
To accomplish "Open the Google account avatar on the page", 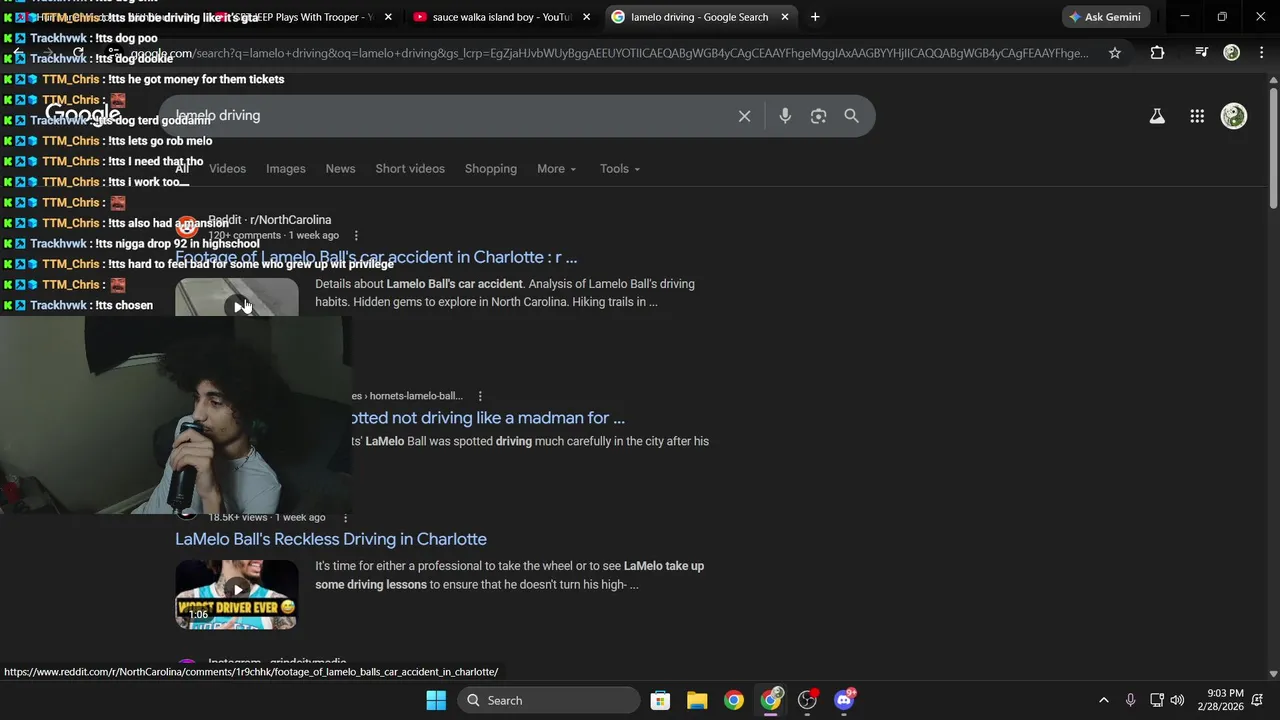I will click(1234, 116).
